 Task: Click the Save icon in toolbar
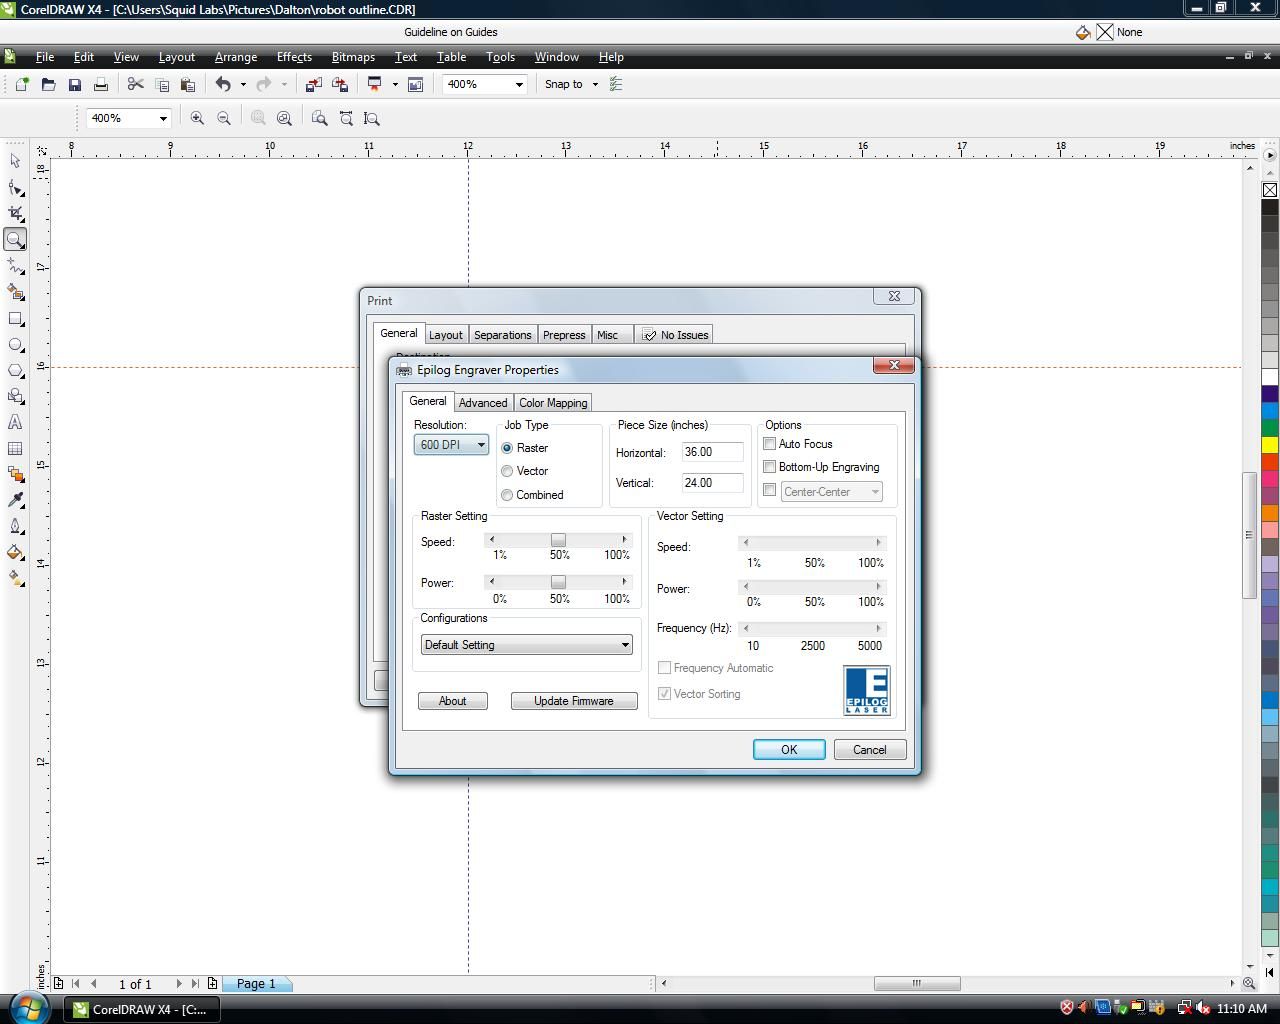74,84
